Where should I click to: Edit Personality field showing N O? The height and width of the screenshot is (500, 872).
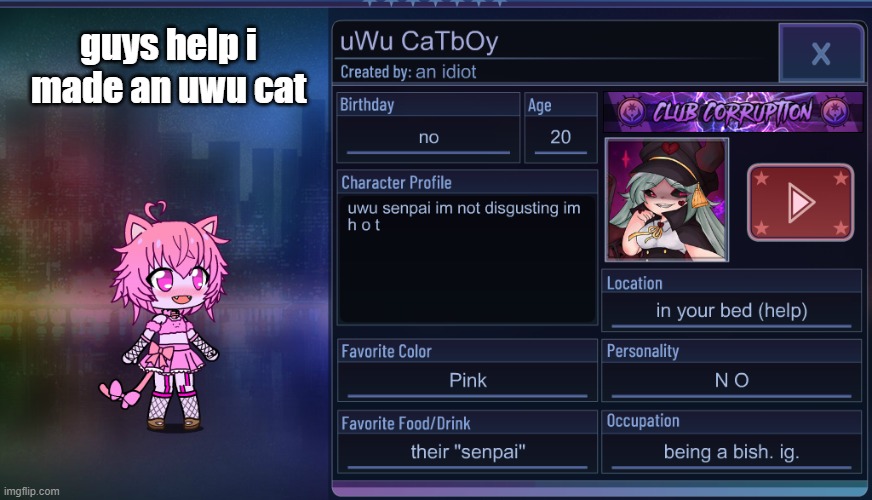[731, 382]
